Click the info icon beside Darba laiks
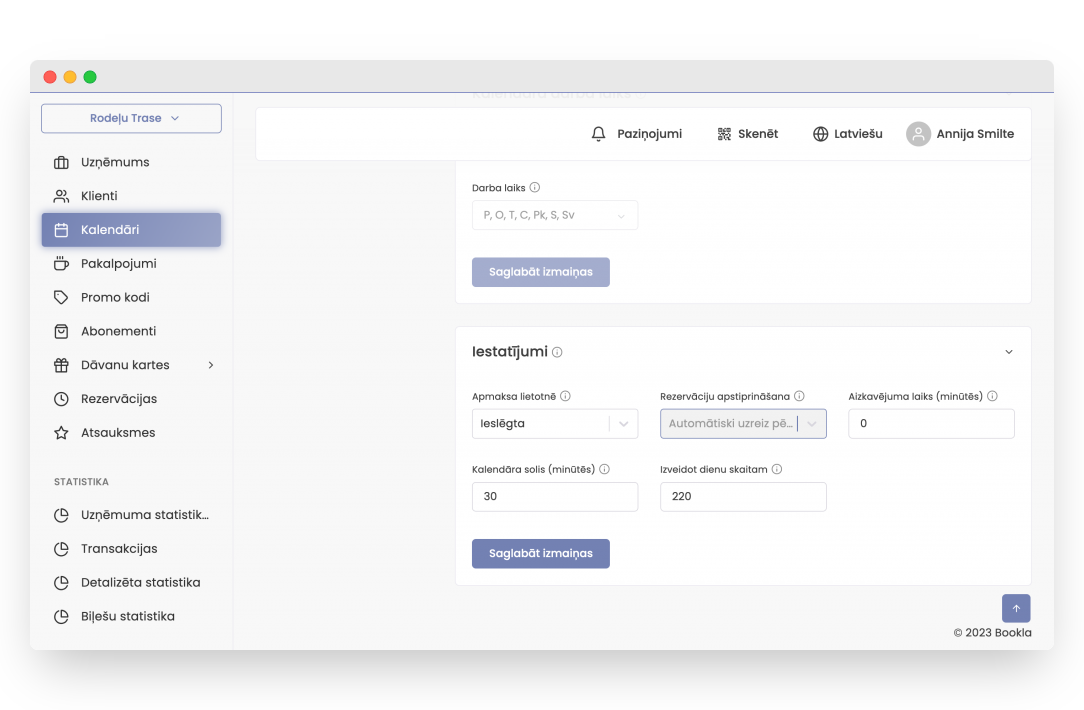 pos(535,187)
